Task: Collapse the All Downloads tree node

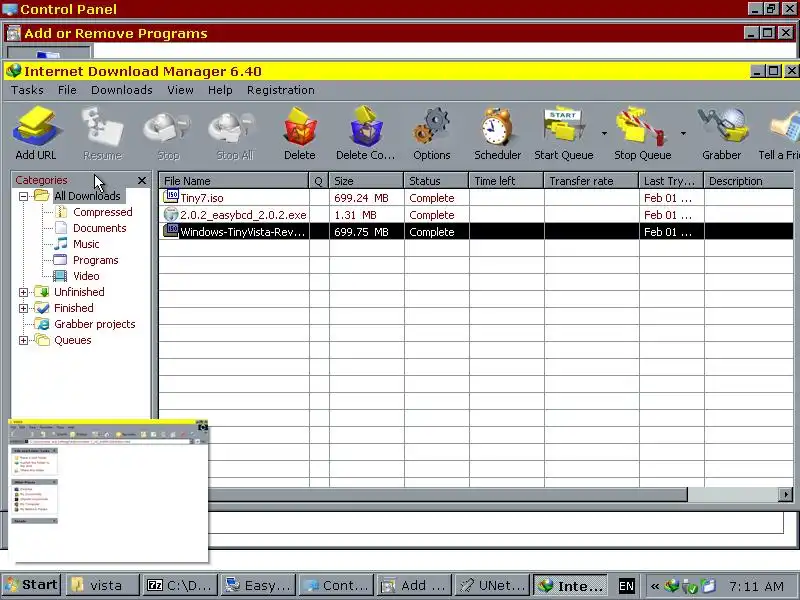Action: pos(23,196)
